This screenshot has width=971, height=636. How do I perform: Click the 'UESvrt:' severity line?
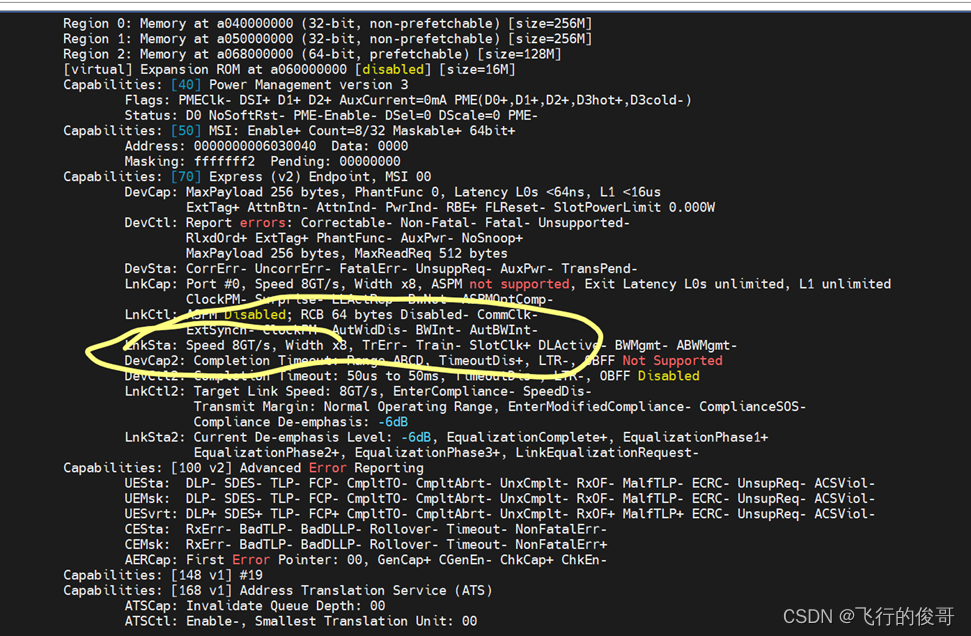tap(500, 514)
